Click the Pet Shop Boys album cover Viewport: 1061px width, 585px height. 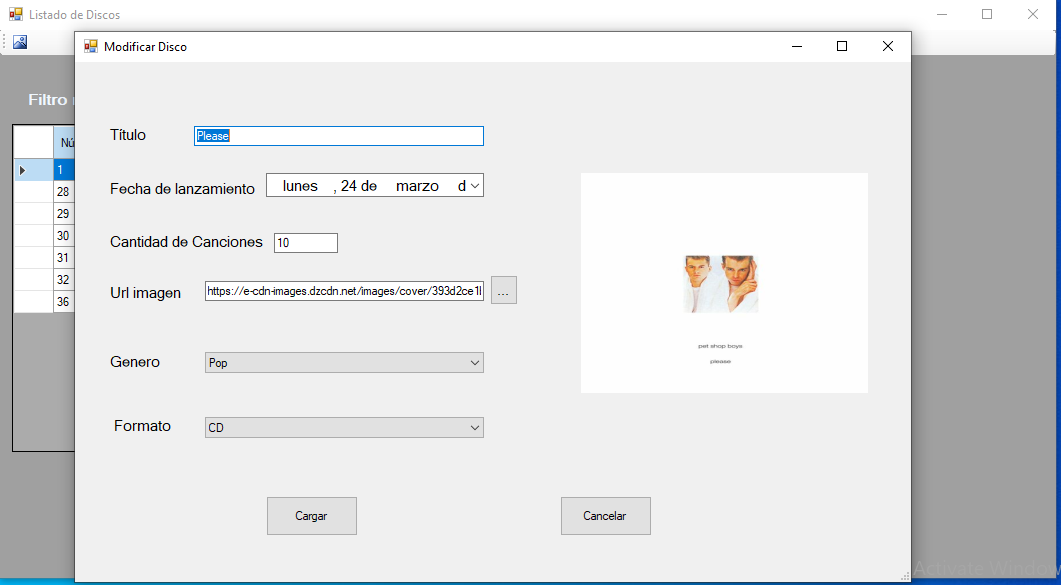723,283
